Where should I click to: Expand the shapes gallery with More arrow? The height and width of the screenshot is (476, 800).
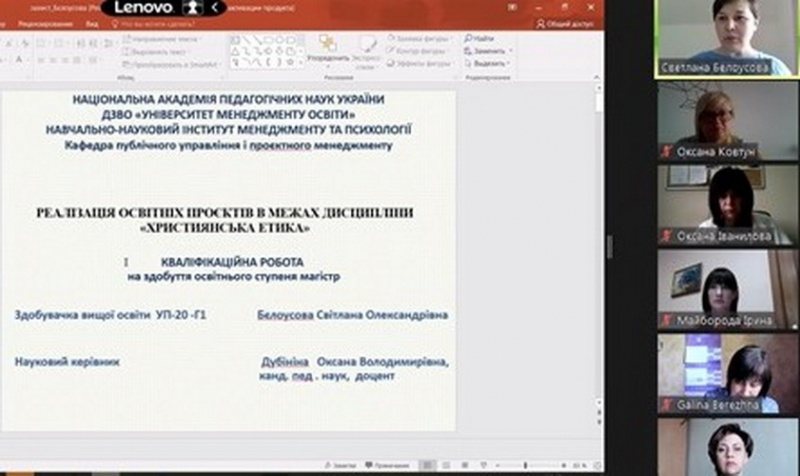coord(301,63)
